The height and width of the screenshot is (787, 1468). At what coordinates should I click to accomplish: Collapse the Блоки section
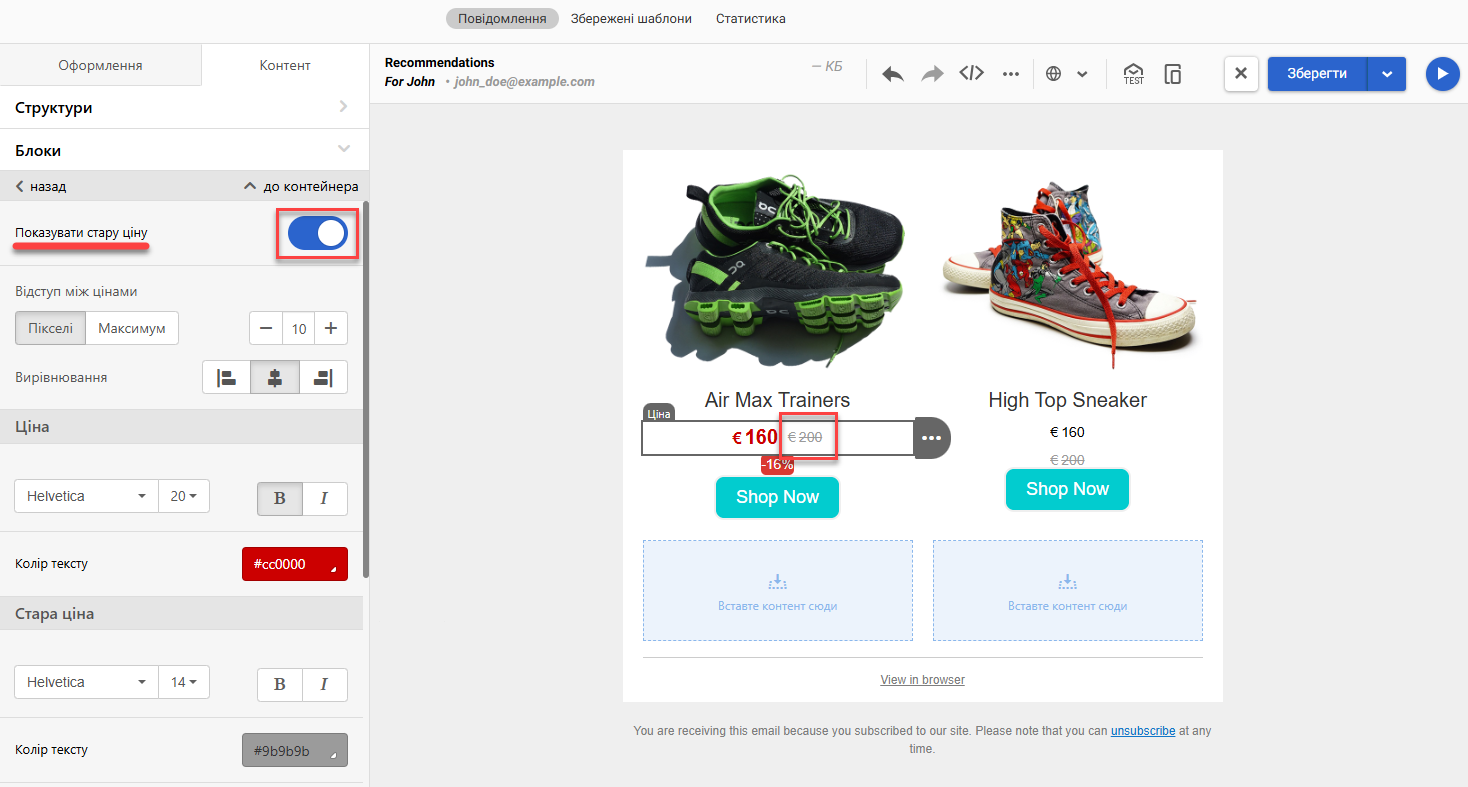[x=182, y=150]
